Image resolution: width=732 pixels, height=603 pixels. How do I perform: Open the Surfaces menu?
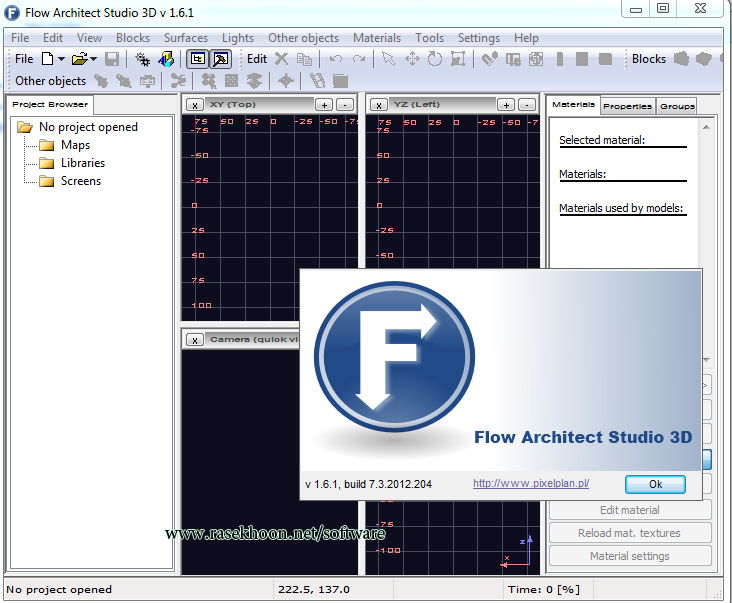[186, 38]
